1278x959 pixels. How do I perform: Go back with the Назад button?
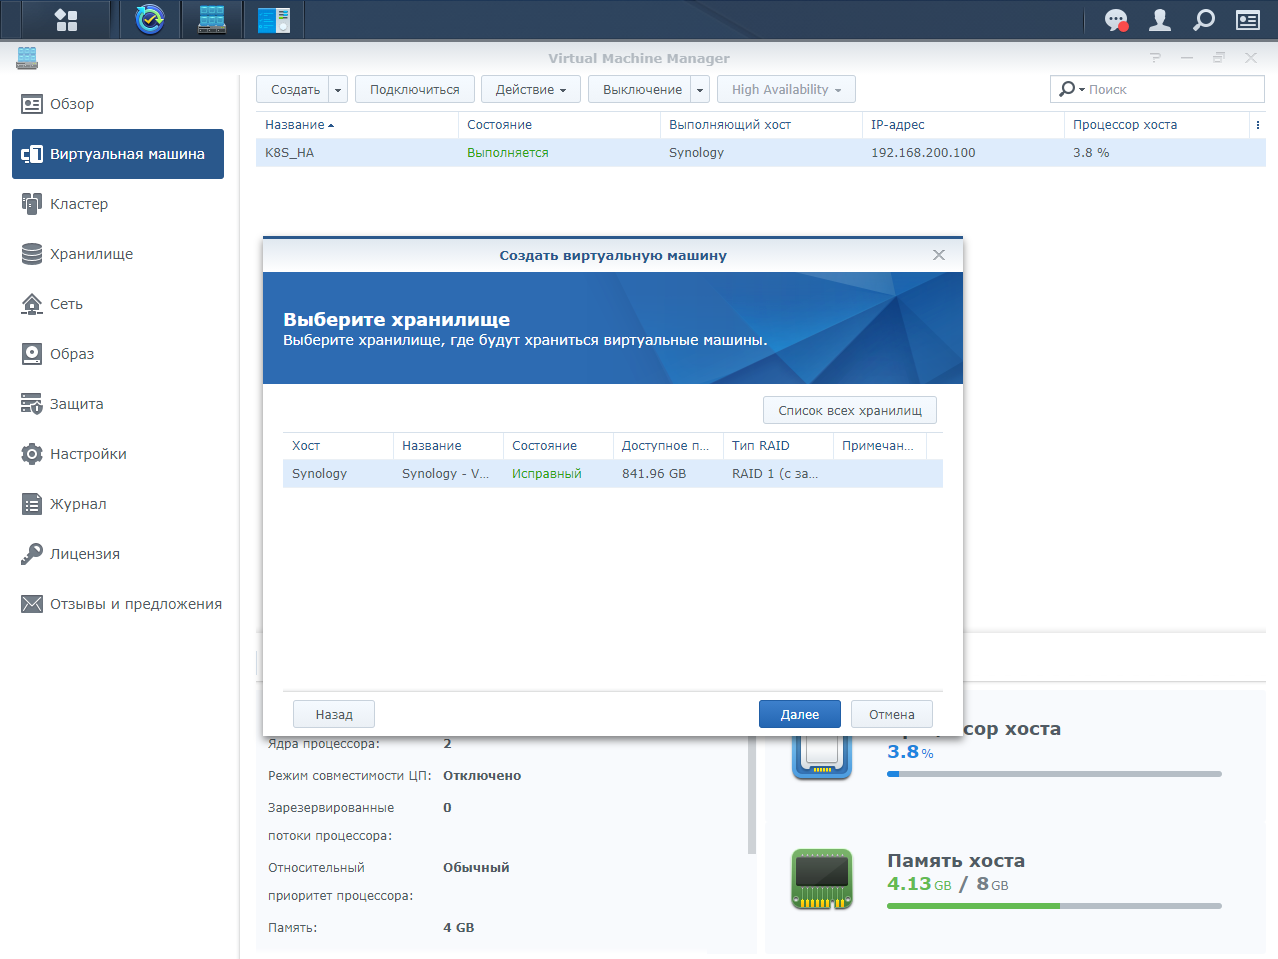point(334,714)
